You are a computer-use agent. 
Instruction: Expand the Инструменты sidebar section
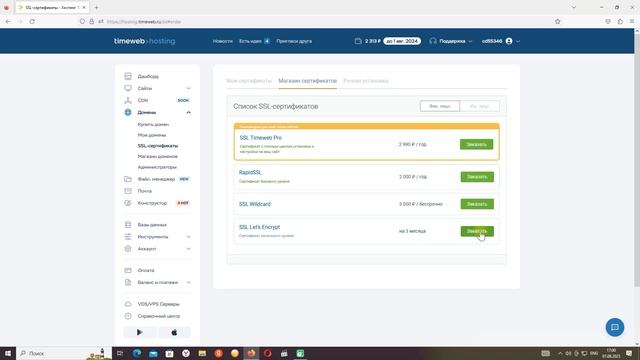(188, 237)
